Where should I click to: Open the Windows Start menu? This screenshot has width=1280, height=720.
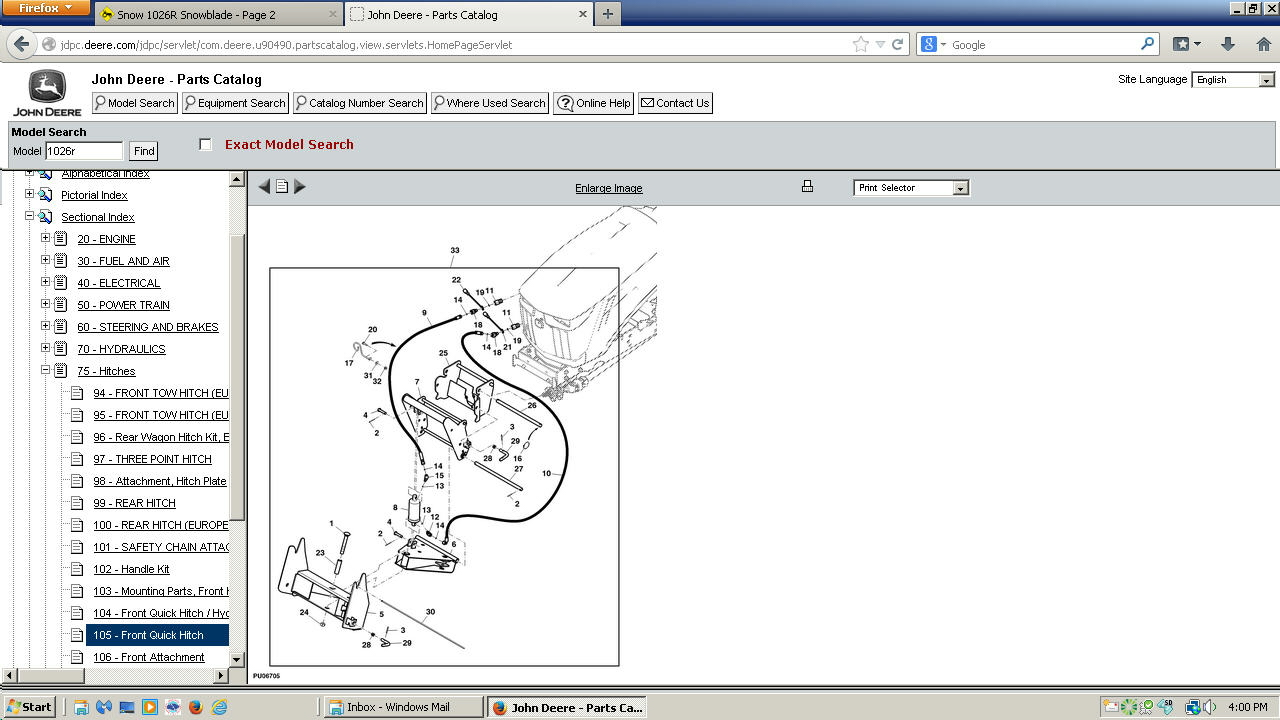coord(29,707)
